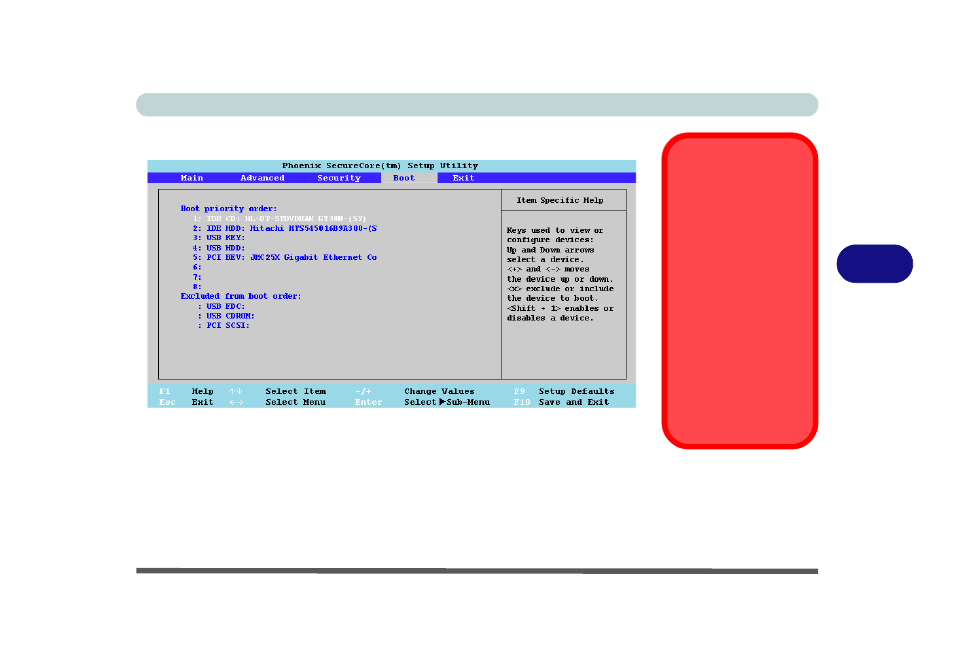Select boot entry 4 USB HDD
954x672 pixels.
coord(219,248)
